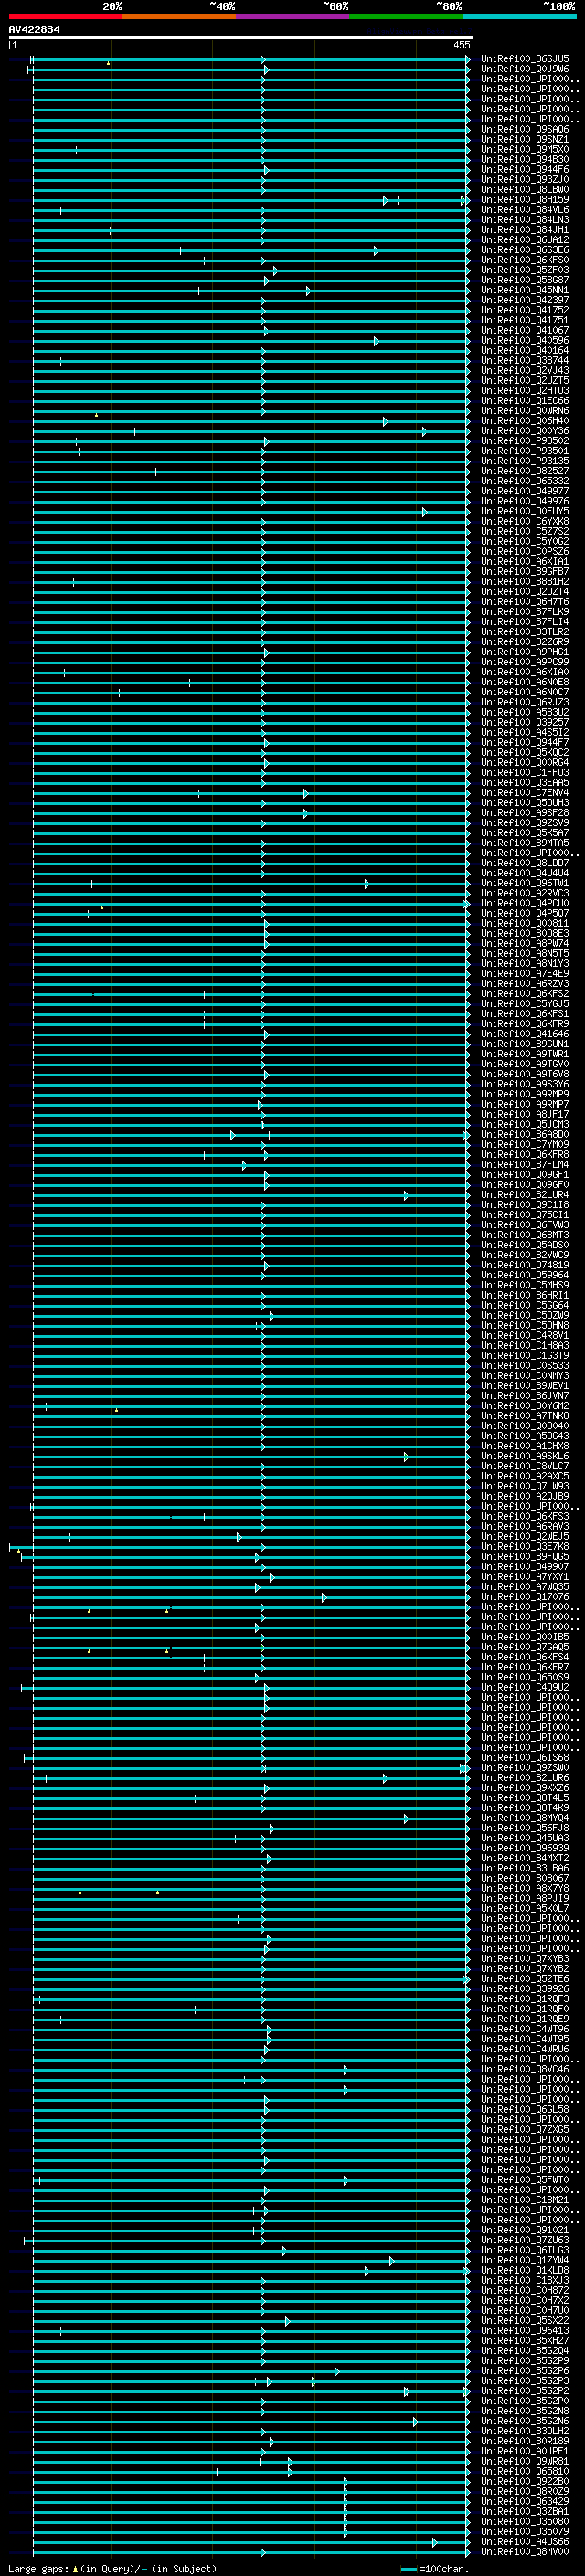Click label UniRef100_O65332
This screenshot has height=2576, width=585.
point(525,482)
